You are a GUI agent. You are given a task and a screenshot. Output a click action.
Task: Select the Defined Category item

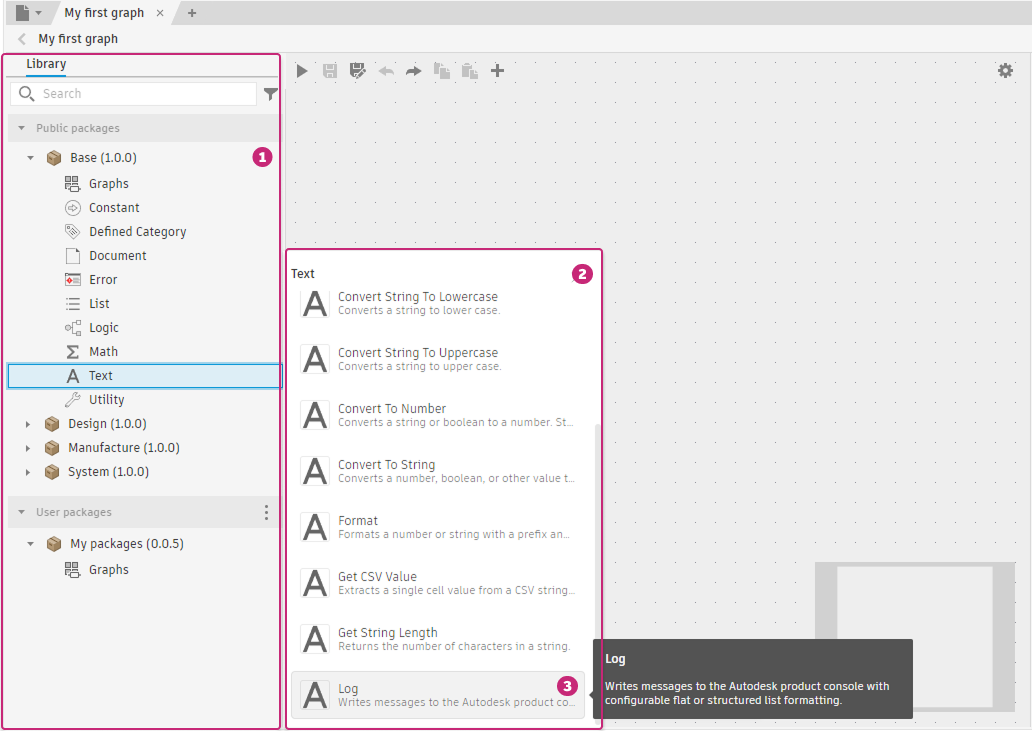138,232
